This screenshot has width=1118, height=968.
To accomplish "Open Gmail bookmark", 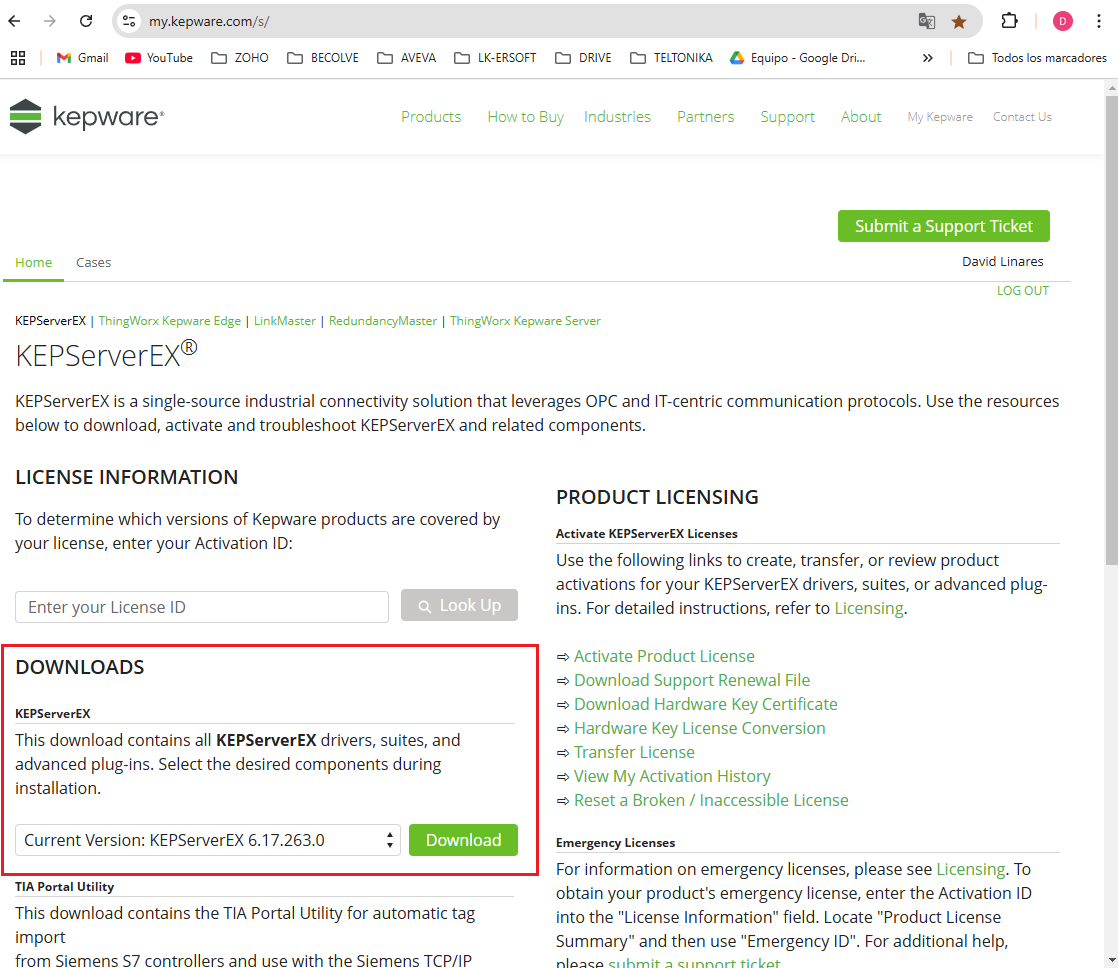I will tap(83, 58).
